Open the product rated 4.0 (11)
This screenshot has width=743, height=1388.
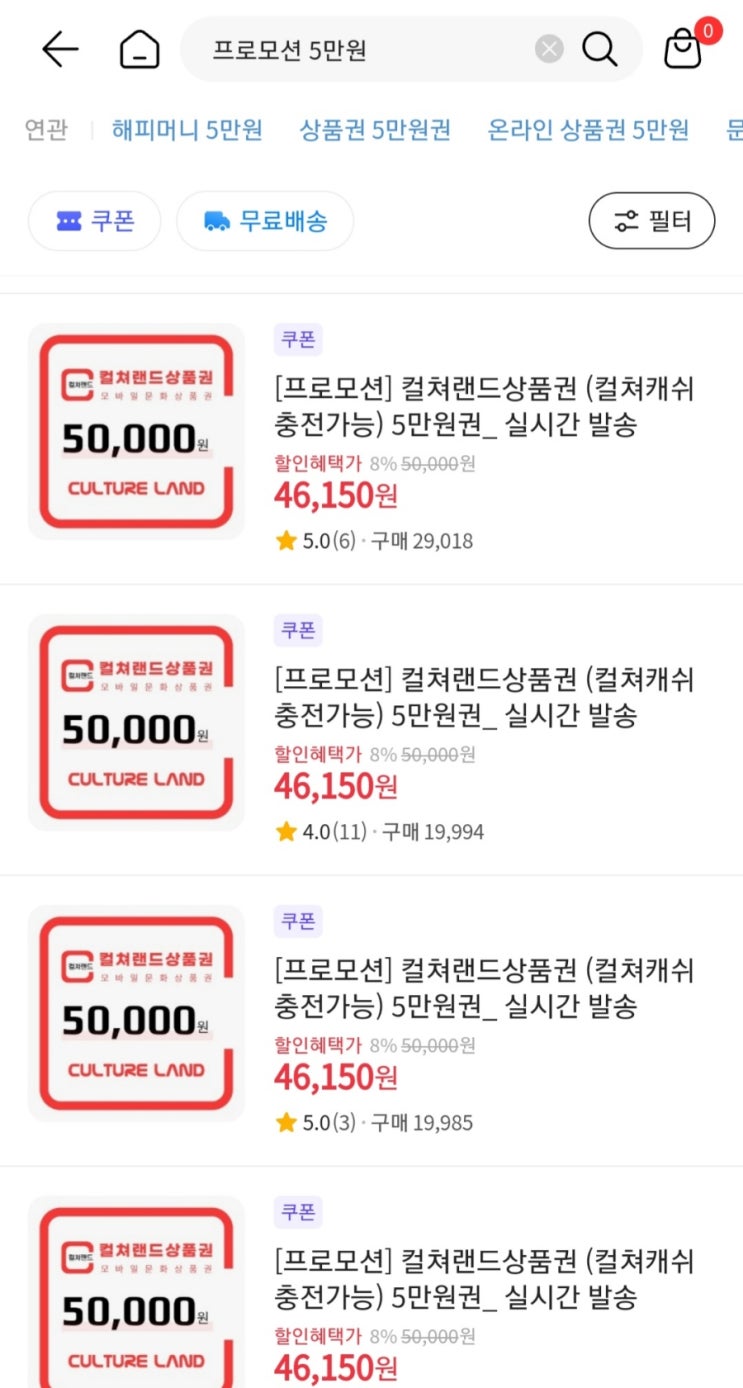coord(484,696)
